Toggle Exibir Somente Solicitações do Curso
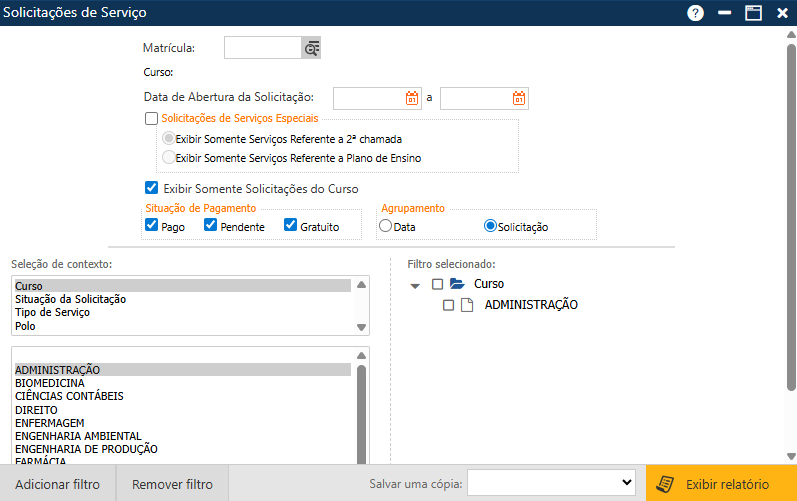Viewport: 797px width, 501px height. pyautogui.click(x=152, y=187)
